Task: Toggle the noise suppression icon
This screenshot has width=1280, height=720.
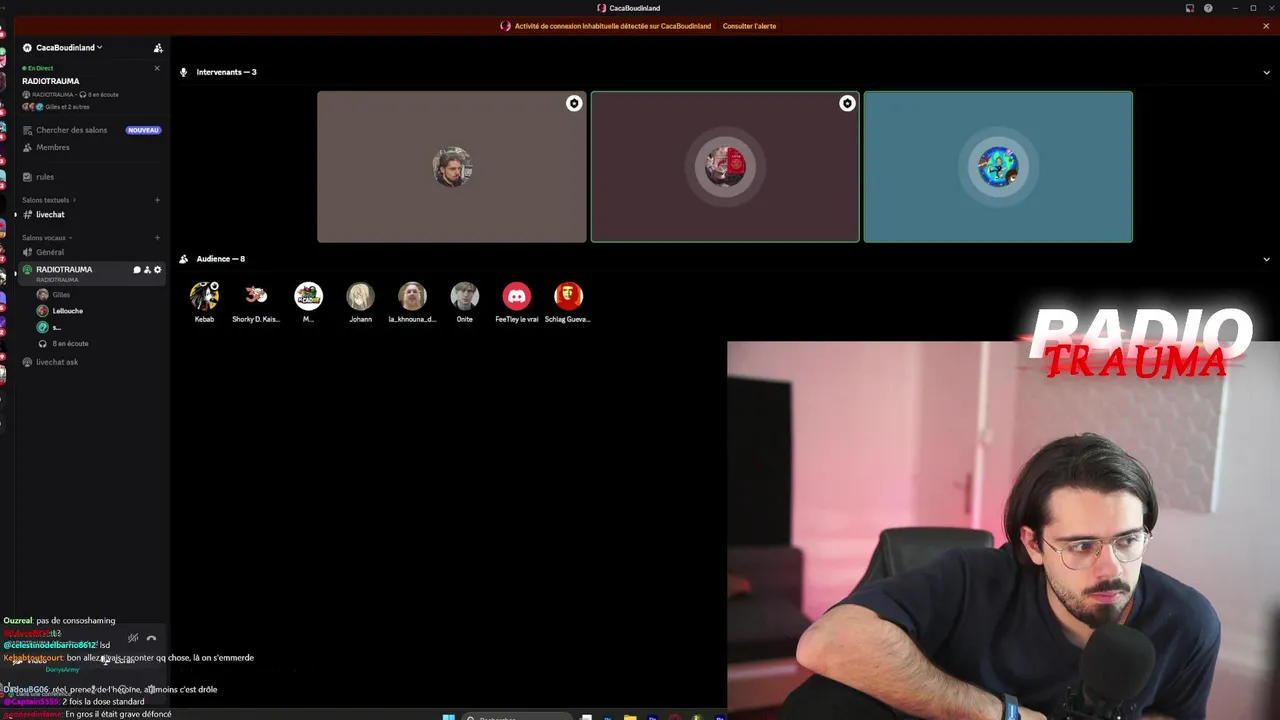Action: [133, 638]
